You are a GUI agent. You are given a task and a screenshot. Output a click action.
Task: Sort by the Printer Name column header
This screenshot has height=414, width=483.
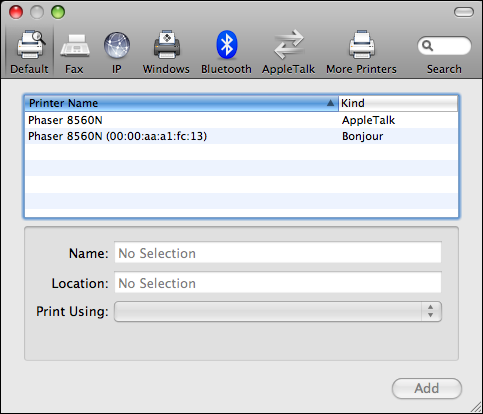[182, 103]
